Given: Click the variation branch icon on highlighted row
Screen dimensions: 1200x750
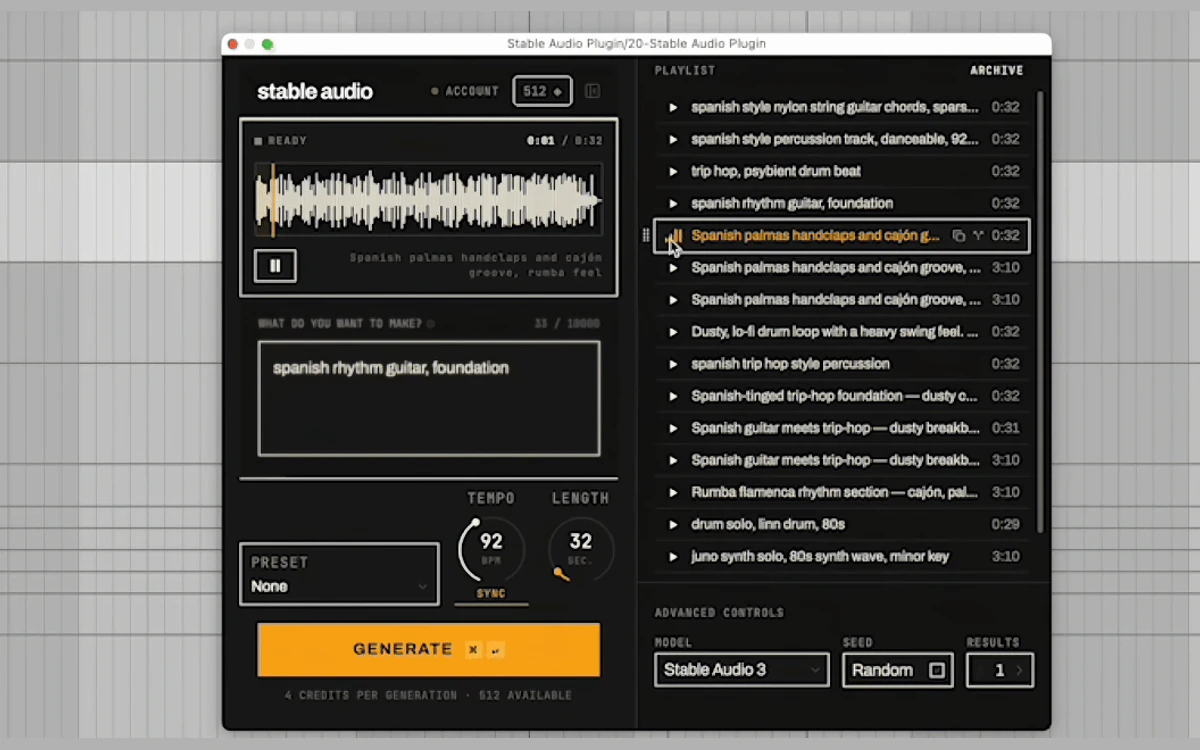Looking at the screenshot, I should (x=978, y=236).
